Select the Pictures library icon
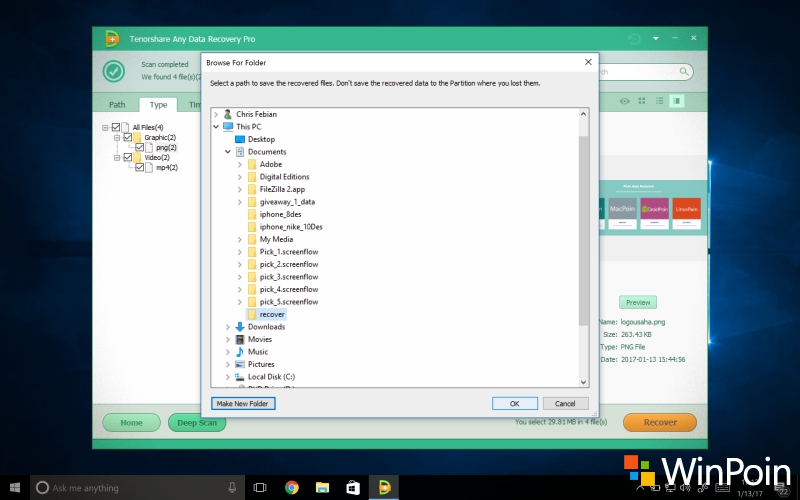Image resolution: width=800 pixels, height=500 pixels. coord(240,364)
